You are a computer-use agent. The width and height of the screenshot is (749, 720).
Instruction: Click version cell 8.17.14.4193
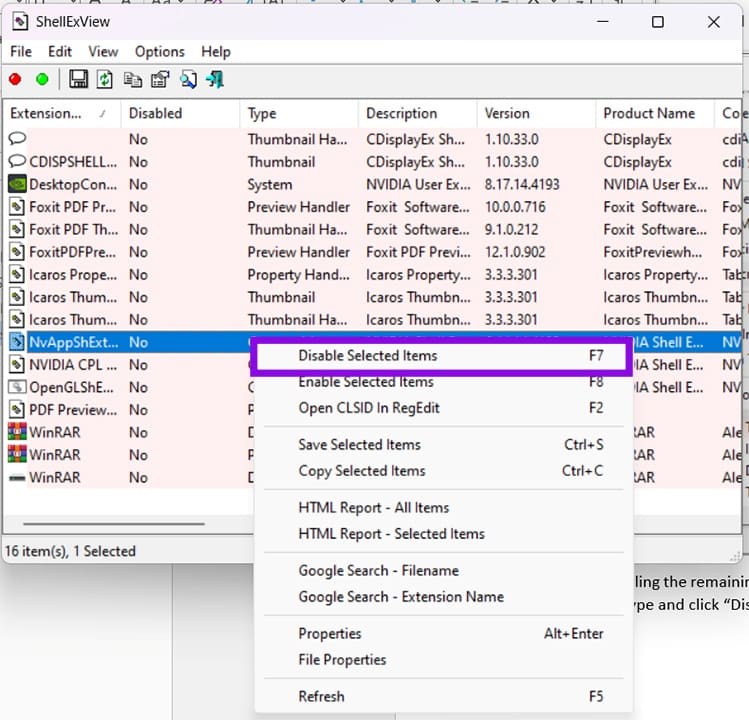522,184
